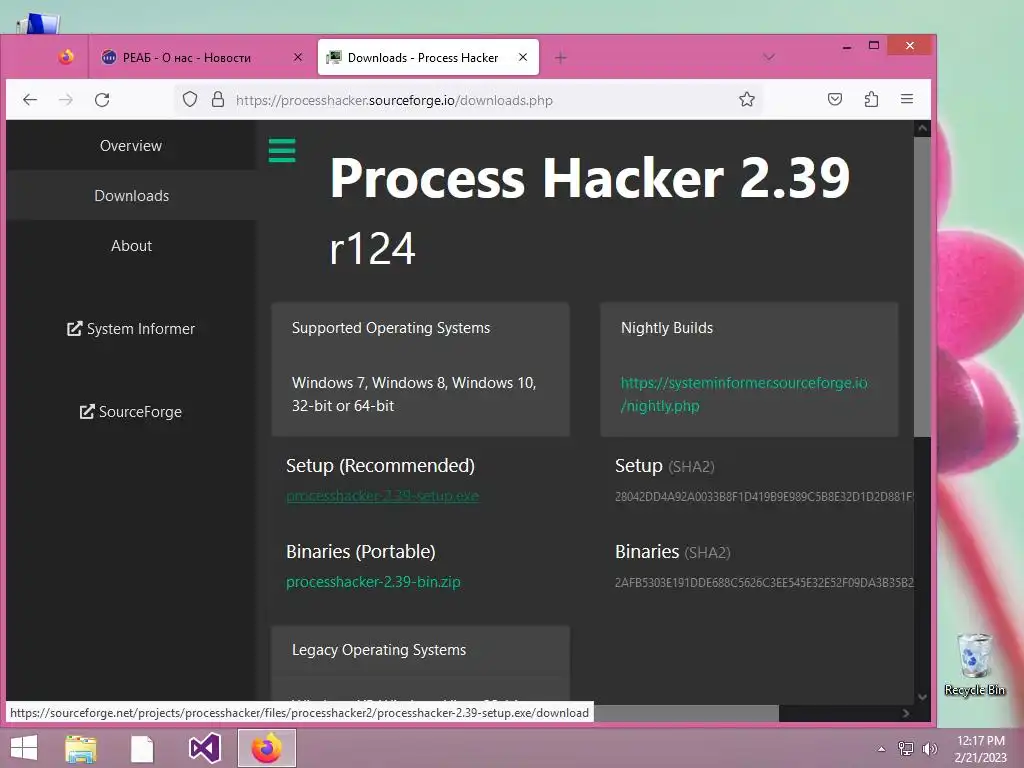1024x768 pixels.
Task: Click the taskbar clock and date
Action: point(981,749)
